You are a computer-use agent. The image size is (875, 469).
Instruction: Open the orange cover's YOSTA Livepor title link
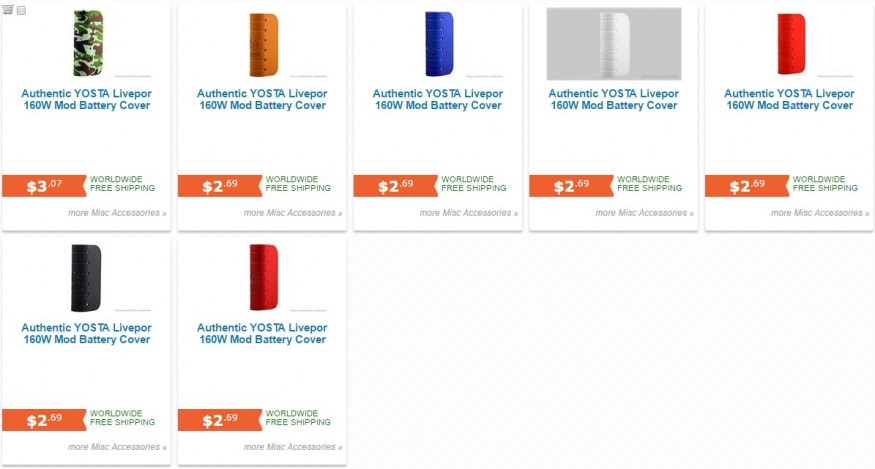[262, 99]
